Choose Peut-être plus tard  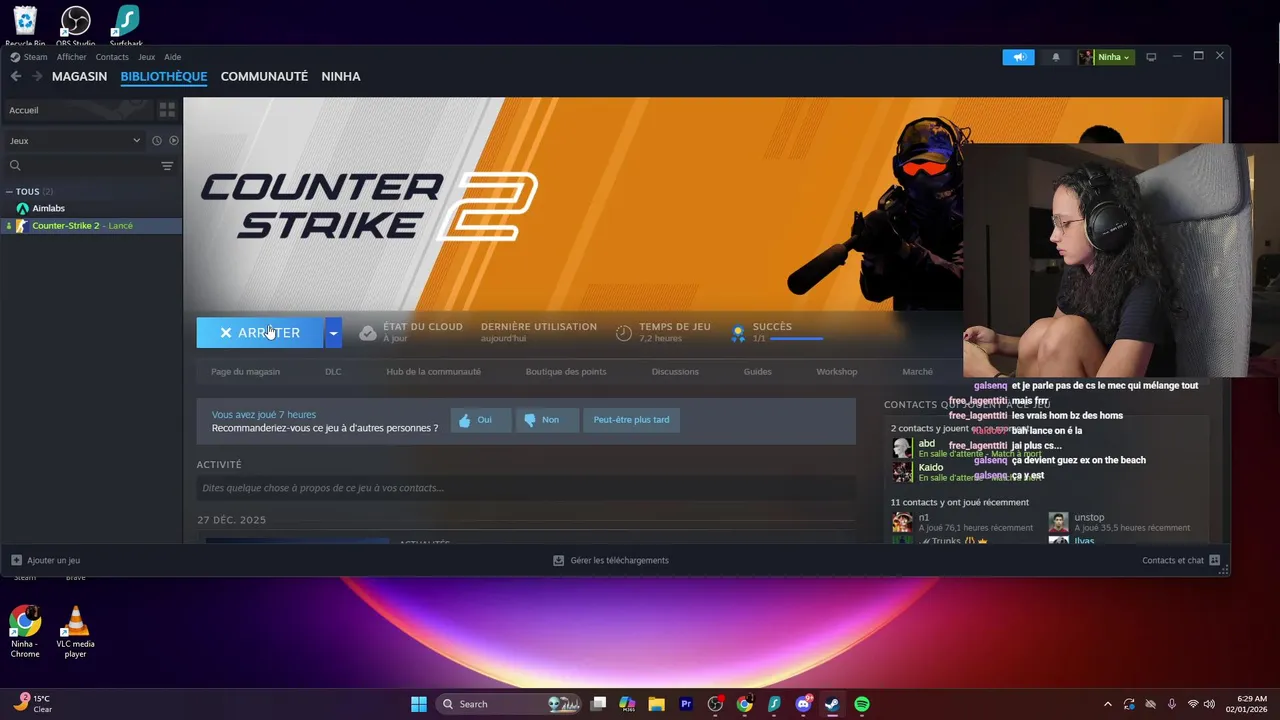[x=631, y=420]
